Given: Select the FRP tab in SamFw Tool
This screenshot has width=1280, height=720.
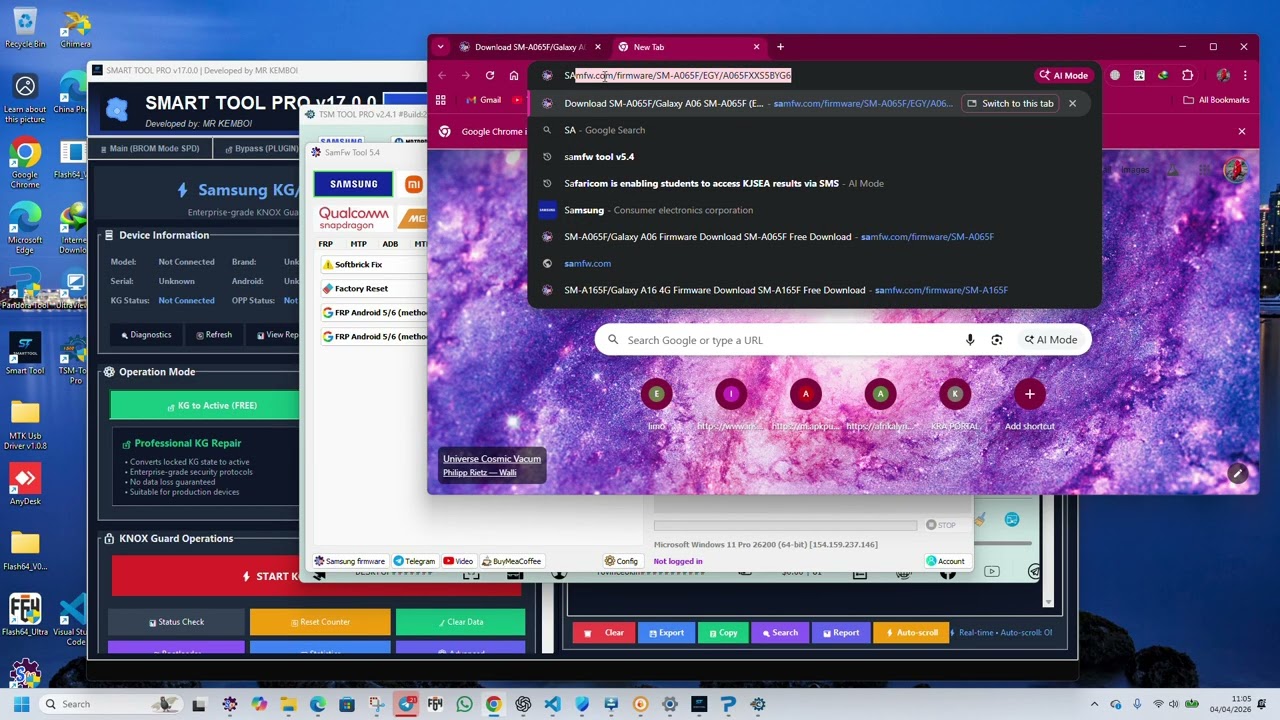Looking at the screenshot, I should pos(326,244).
